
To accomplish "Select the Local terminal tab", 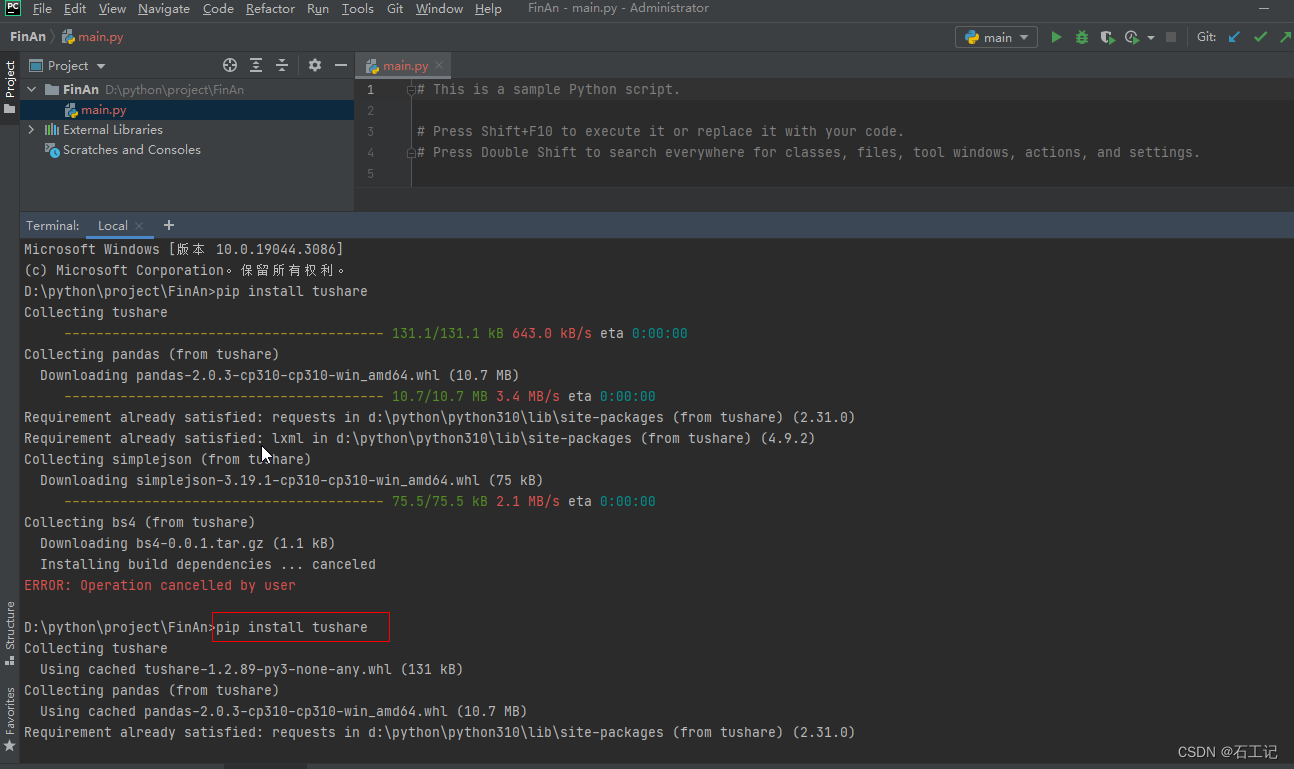I will [113, 226].
